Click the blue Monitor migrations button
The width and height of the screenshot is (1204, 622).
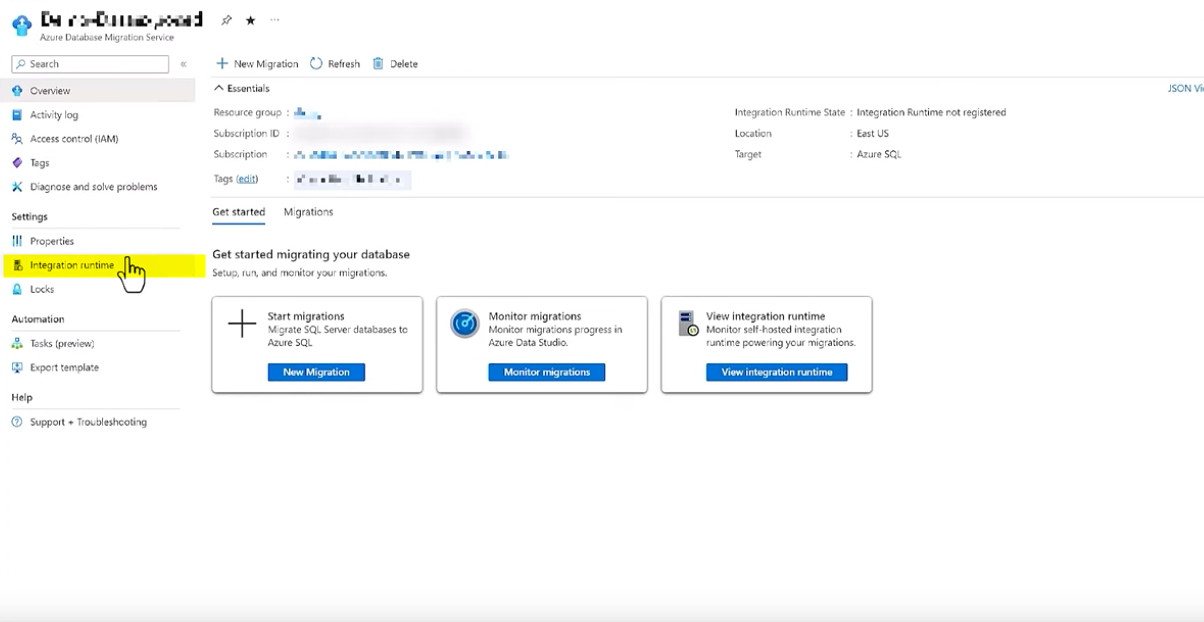point(546,372)
